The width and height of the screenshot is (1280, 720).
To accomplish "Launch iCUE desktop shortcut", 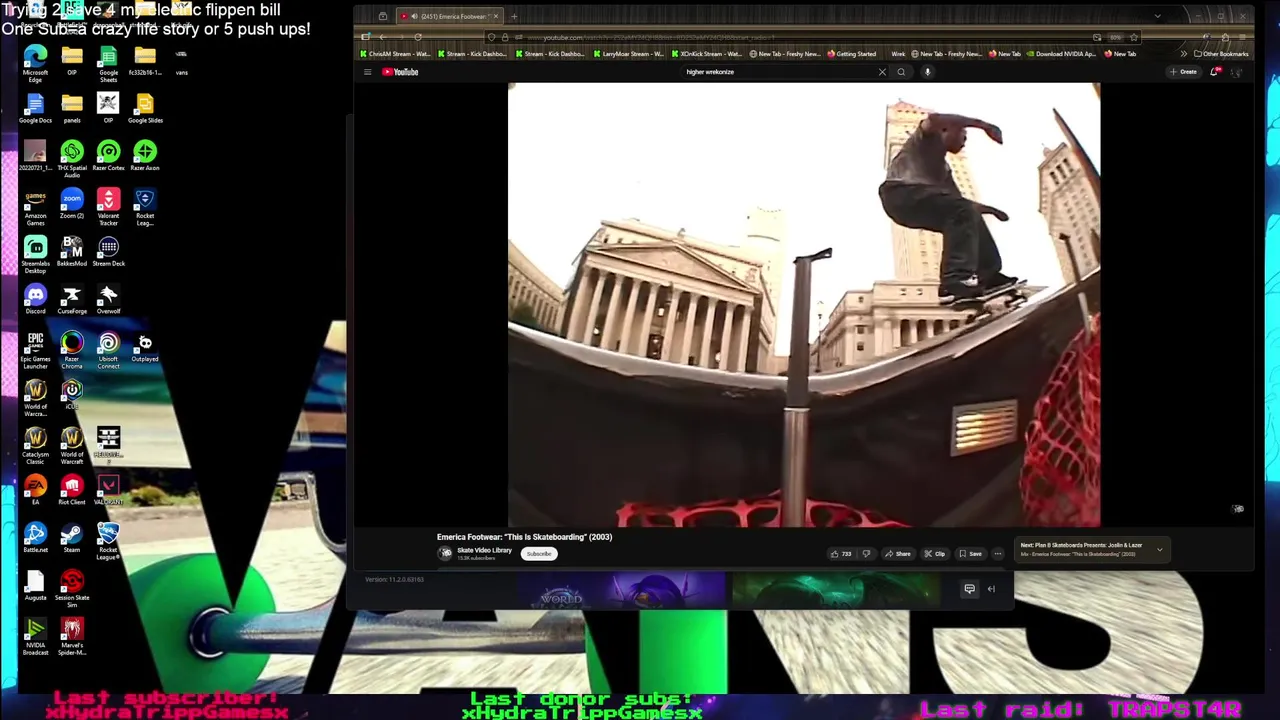I will (x=72, y=394).
